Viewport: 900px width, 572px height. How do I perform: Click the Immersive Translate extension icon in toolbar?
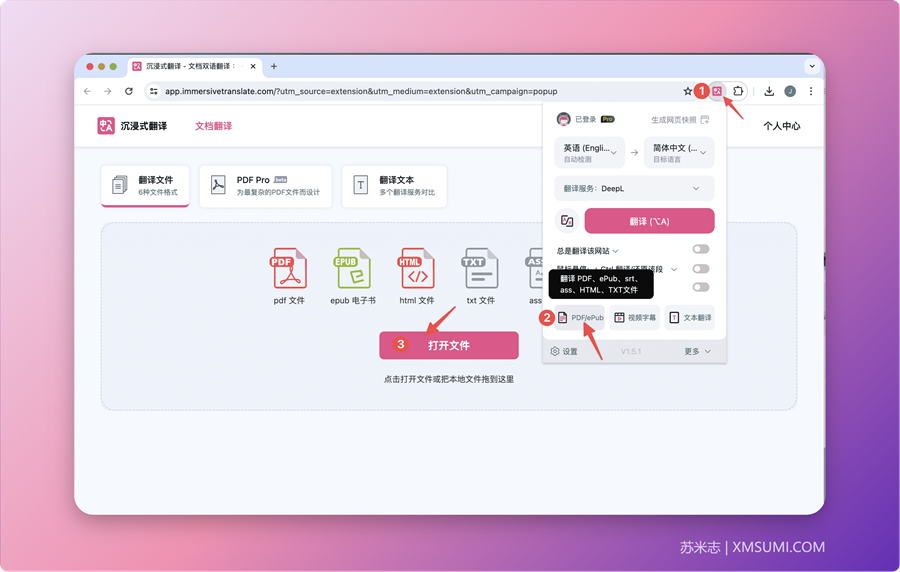click(x=717, y=91)
